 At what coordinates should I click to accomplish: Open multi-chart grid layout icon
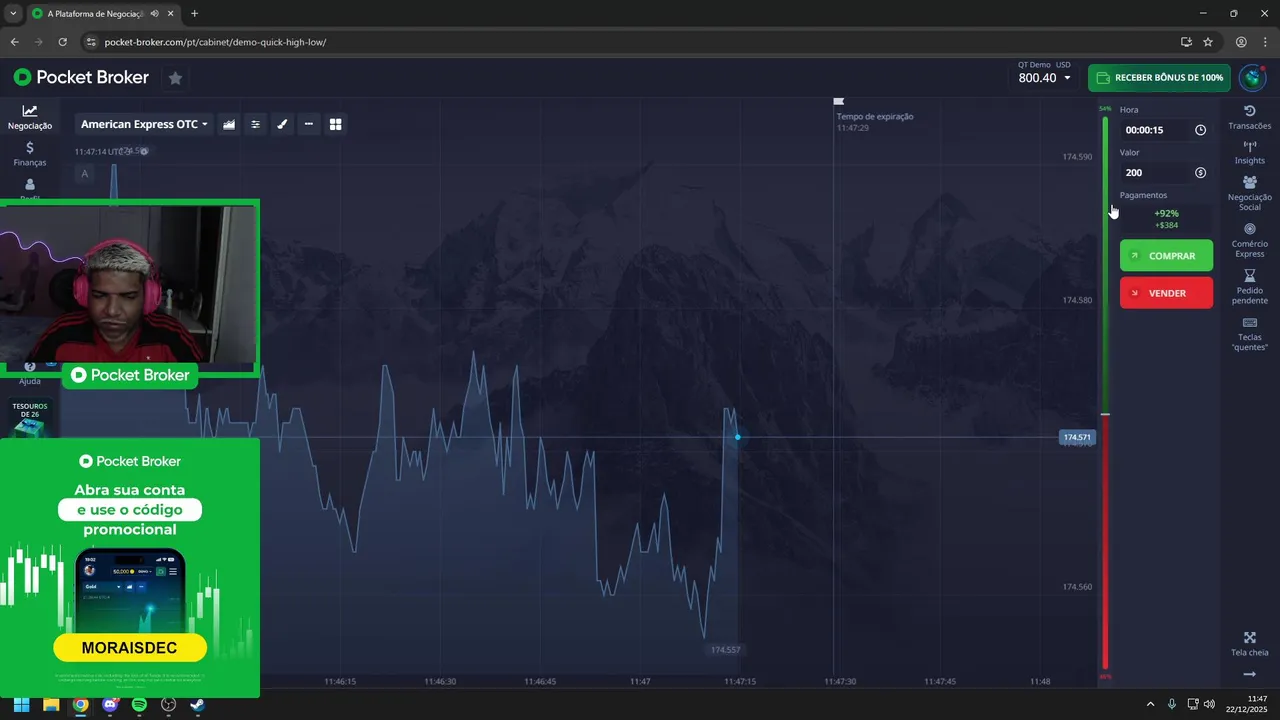point(336,124)
